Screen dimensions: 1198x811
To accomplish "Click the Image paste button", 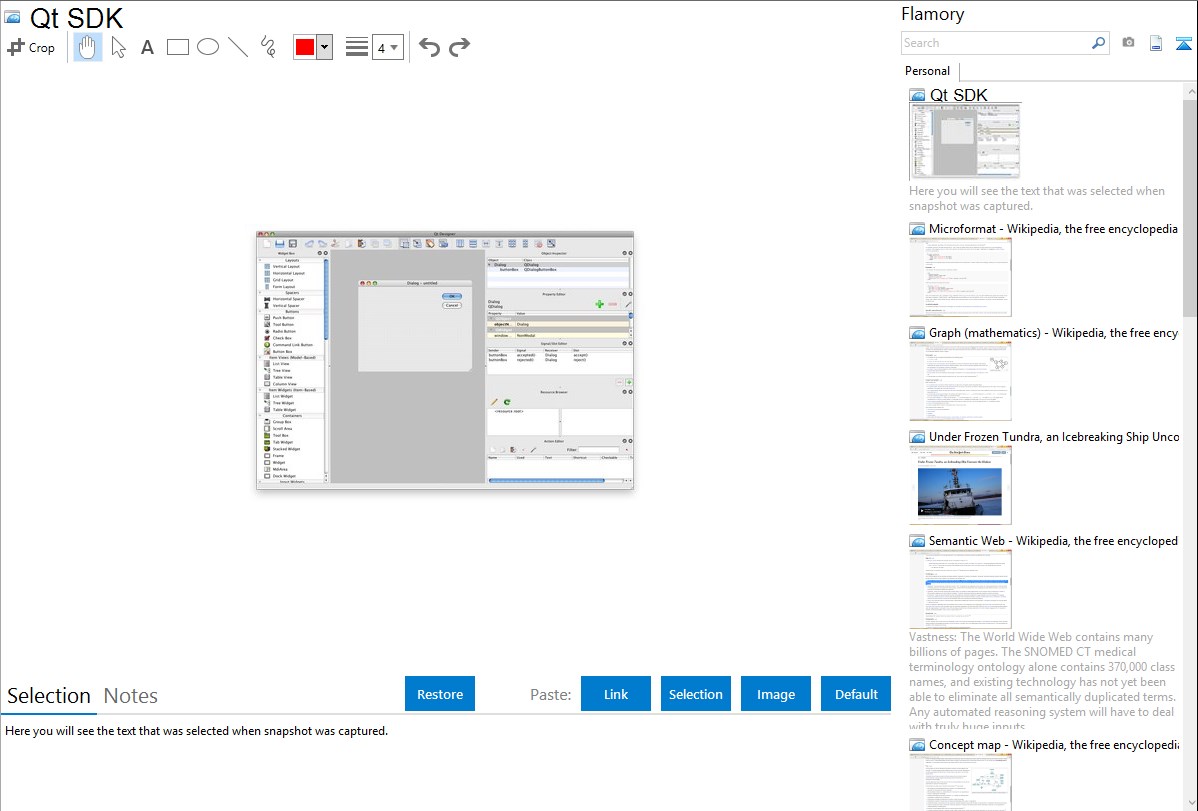I will pyautogui.click(x=776, y=694).
